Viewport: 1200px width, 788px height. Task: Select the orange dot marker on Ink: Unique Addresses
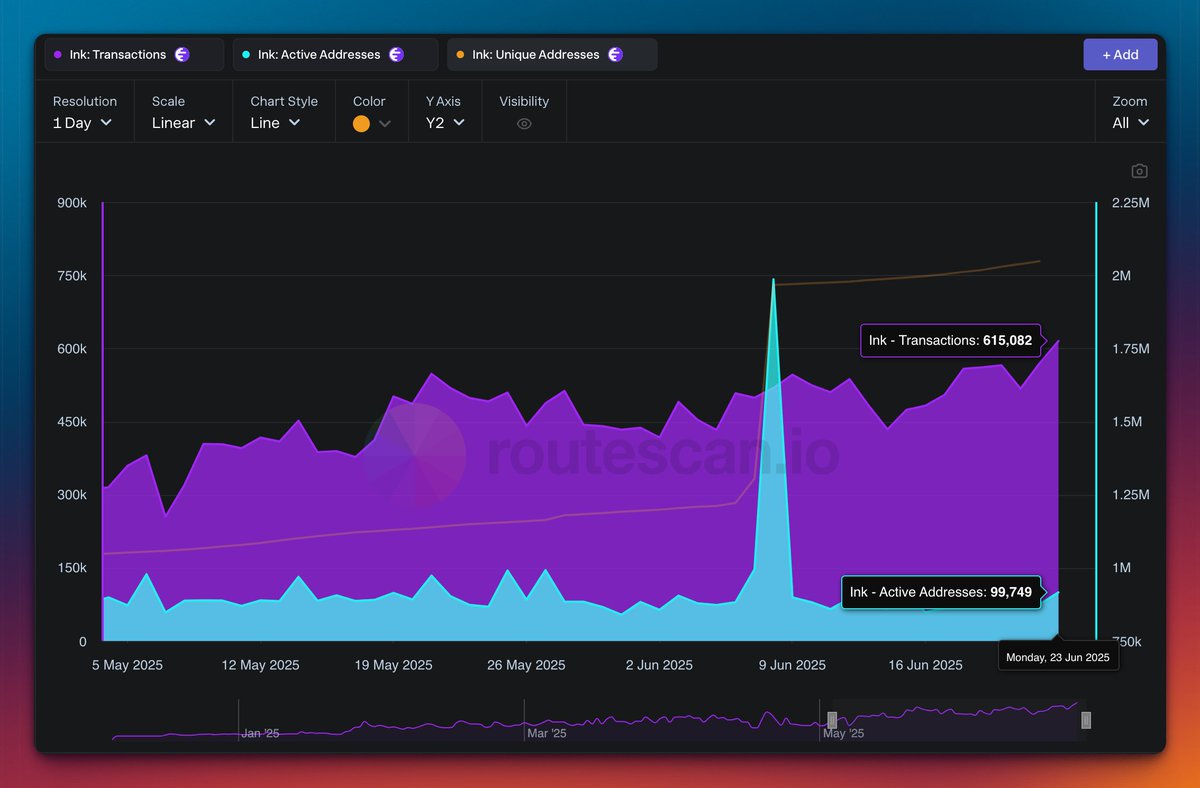point(460,54)
